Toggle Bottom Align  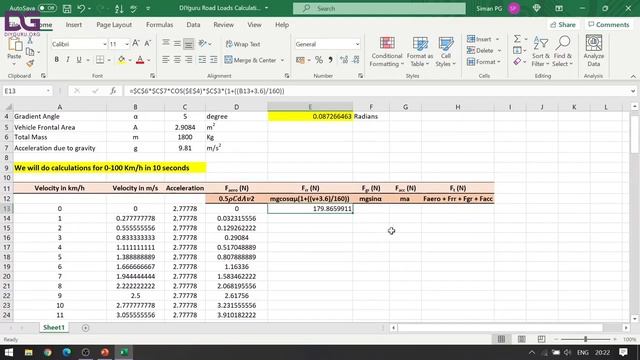(x=188, y=43)
